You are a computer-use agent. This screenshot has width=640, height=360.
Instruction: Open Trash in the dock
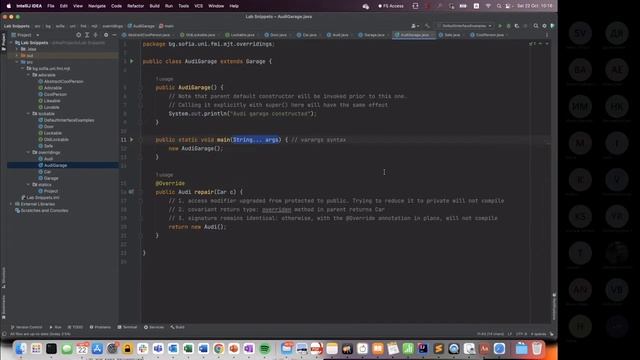point(537,349)
